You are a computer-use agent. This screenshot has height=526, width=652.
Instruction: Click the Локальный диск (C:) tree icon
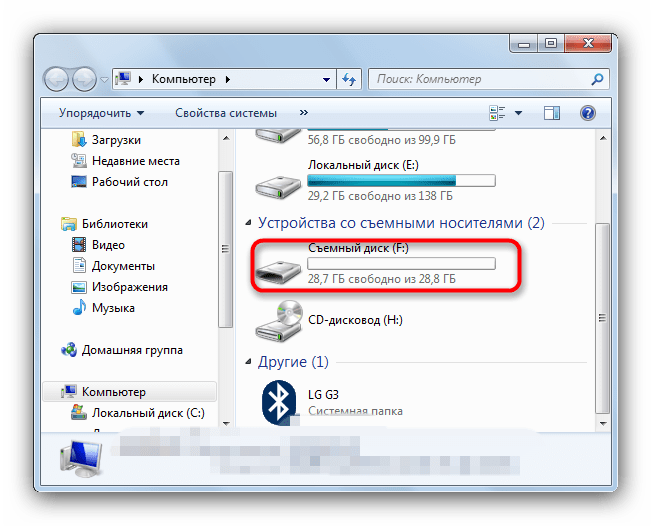tap(79, 412)
